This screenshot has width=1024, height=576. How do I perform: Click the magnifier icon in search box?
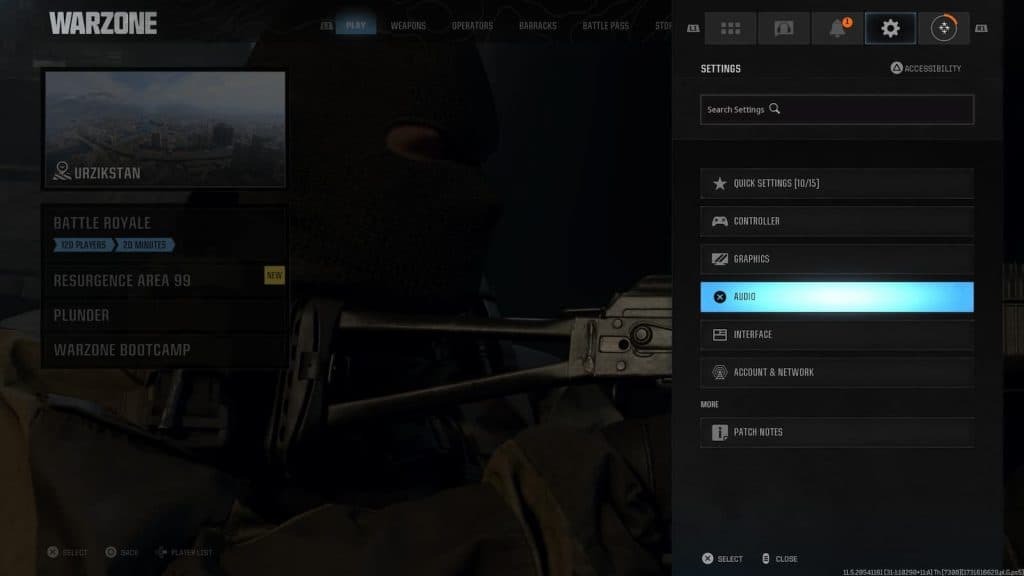coord(775,108)
